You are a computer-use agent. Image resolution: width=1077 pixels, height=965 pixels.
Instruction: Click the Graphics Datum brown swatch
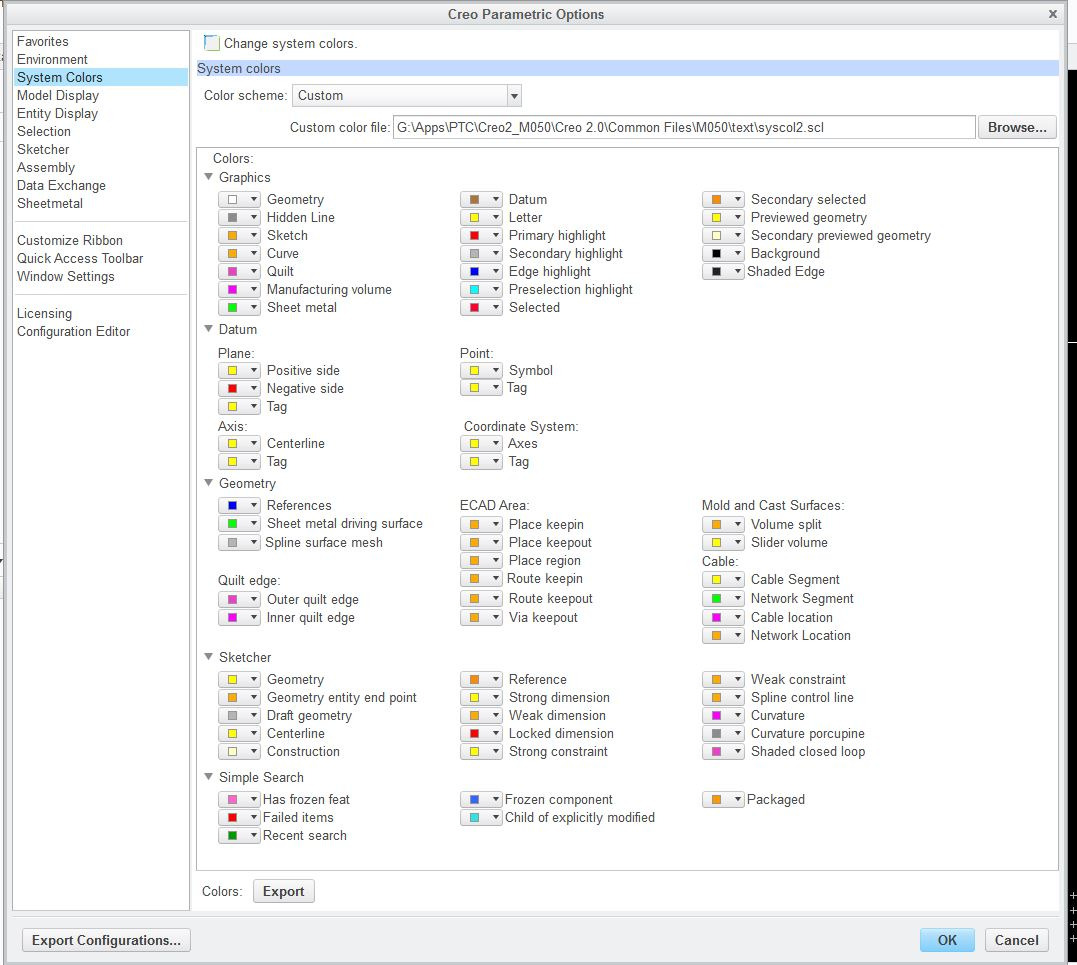(475, 199)
